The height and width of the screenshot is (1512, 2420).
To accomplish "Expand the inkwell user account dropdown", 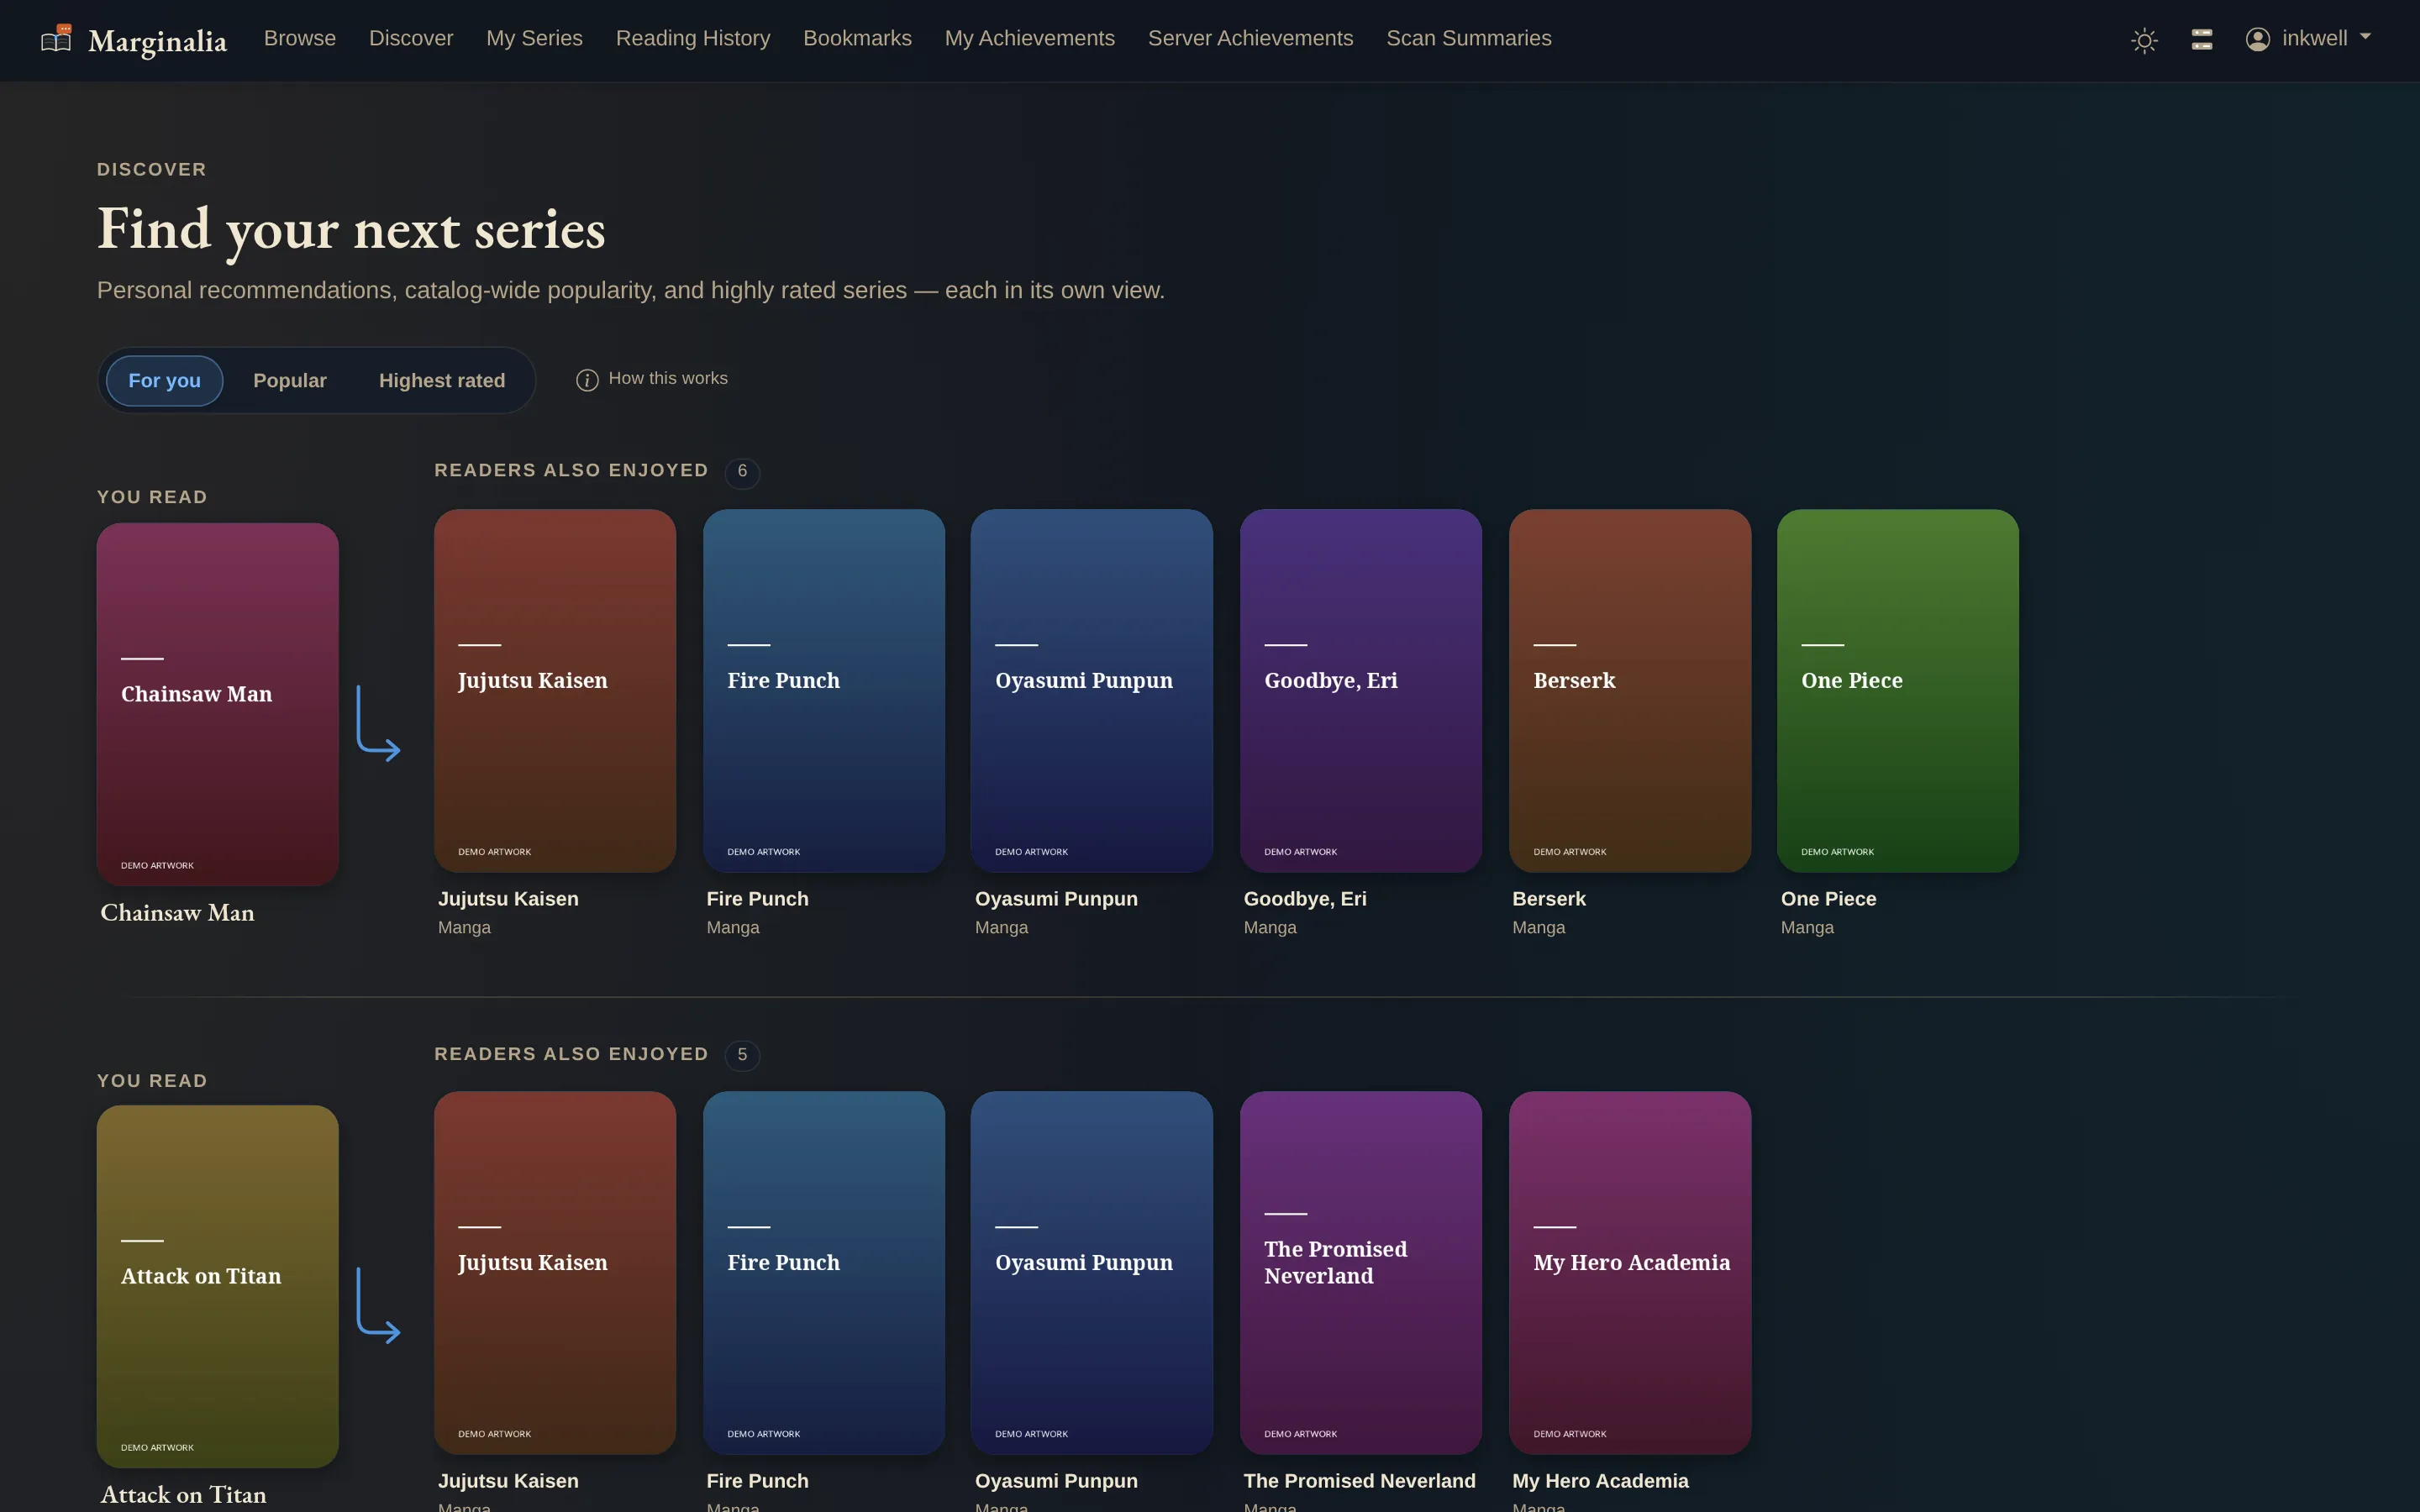I will coord(2308,39).
